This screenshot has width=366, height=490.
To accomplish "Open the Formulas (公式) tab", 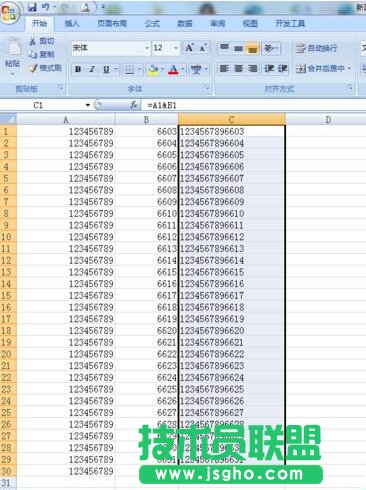I will point(152,24).
